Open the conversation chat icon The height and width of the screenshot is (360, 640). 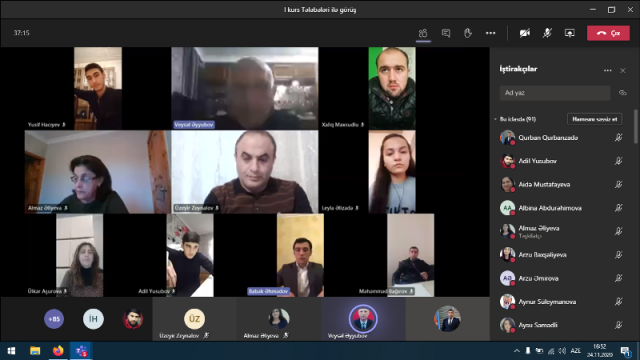446,33
